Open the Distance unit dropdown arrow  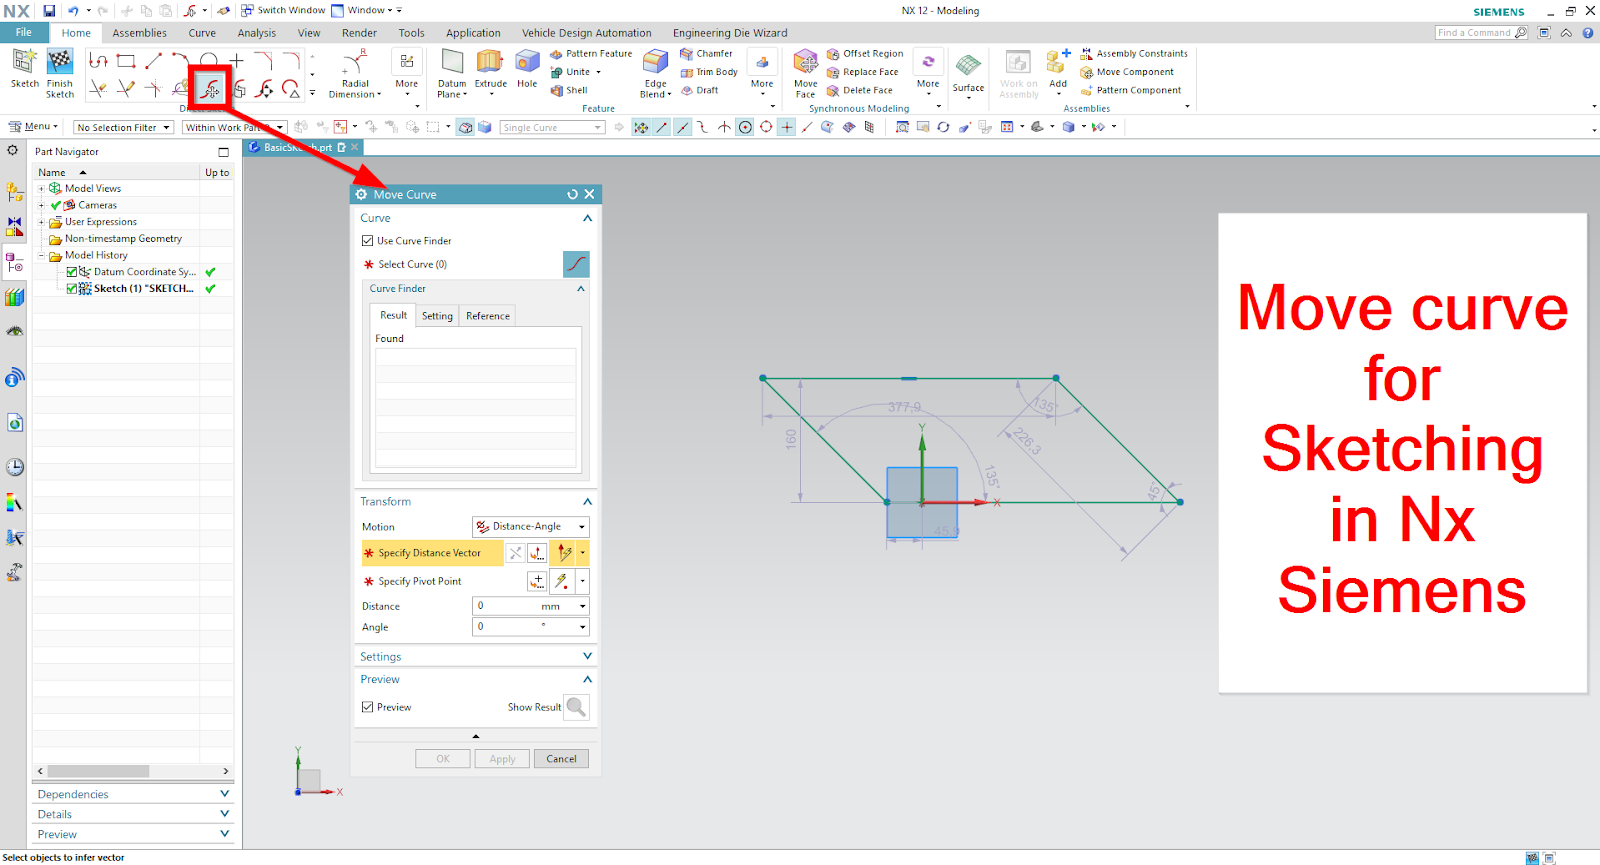point(582,606)
